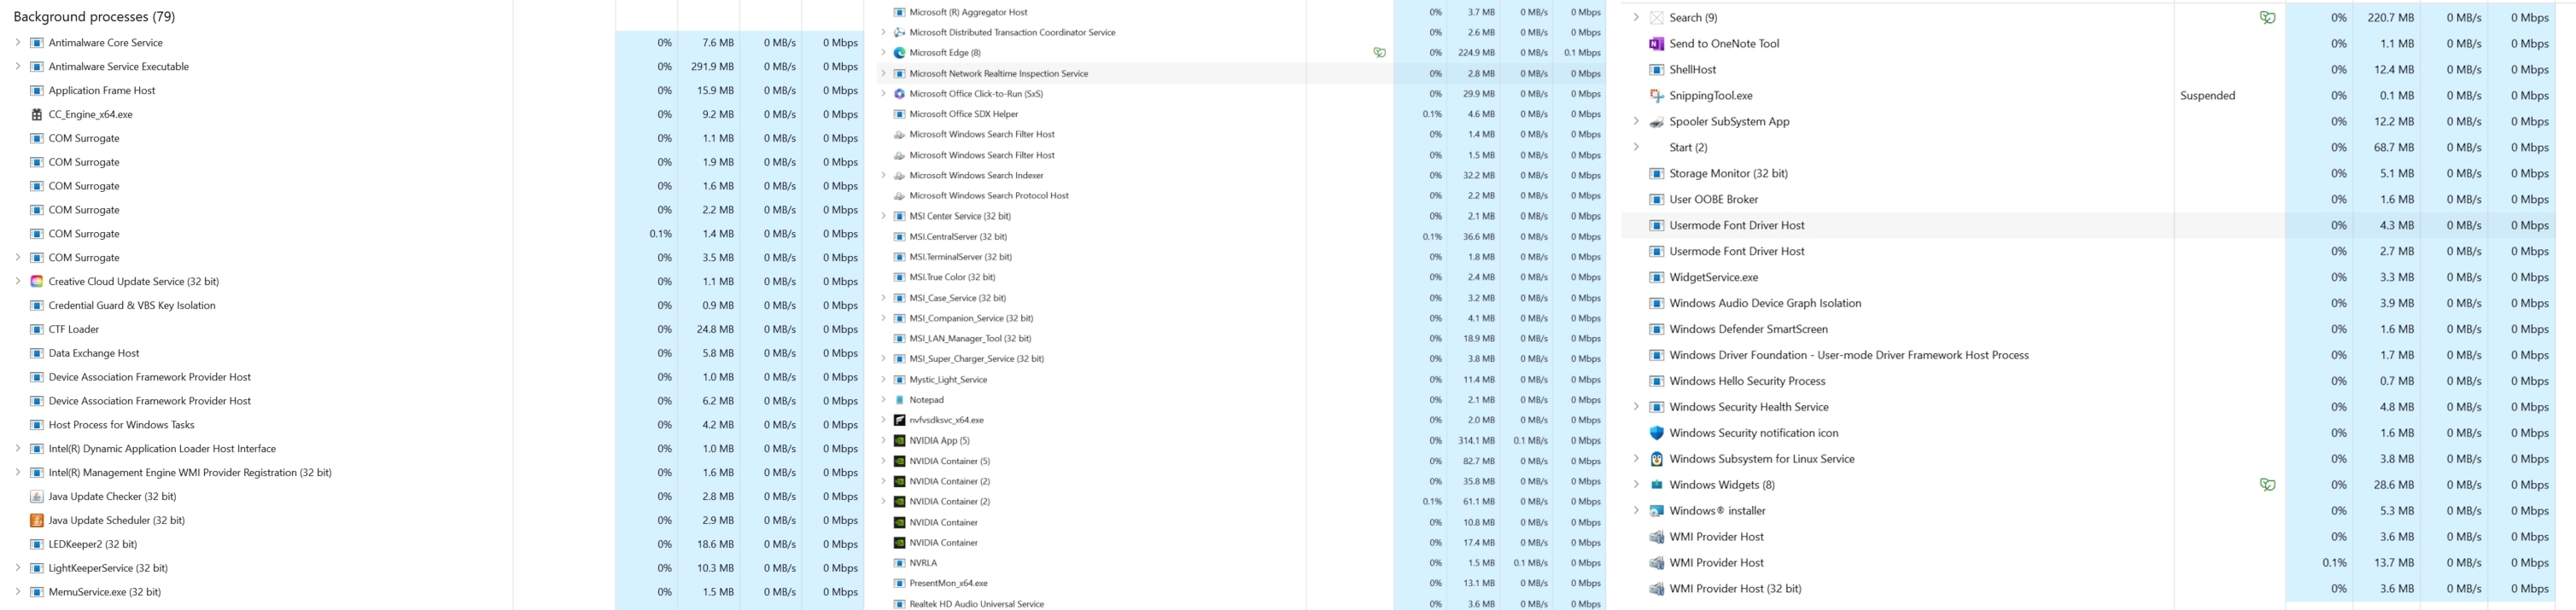Expand the Start (2) process group
The height and width of the screenshot is (610, 2576).
tap(1636, 147)
